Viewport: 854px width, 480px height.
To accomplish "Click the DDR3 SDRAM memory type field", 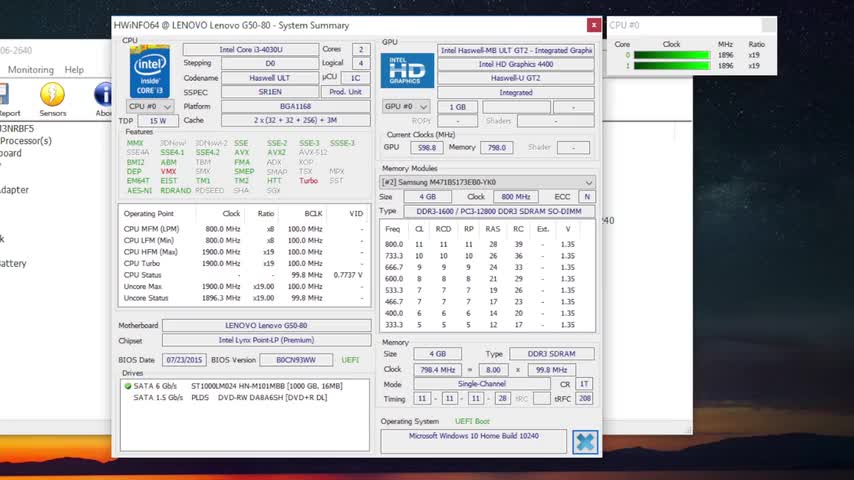I will (551, 354).
